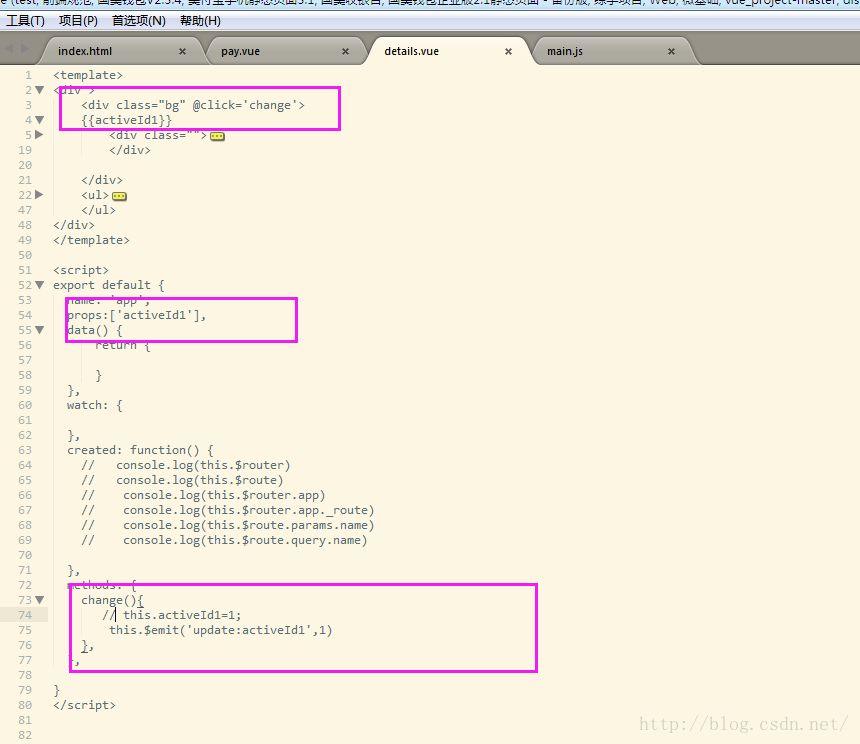Click the @click='change' attribute
Image resolution: width=860 pixels, height=744 pixels.
(x=244, y=105)
